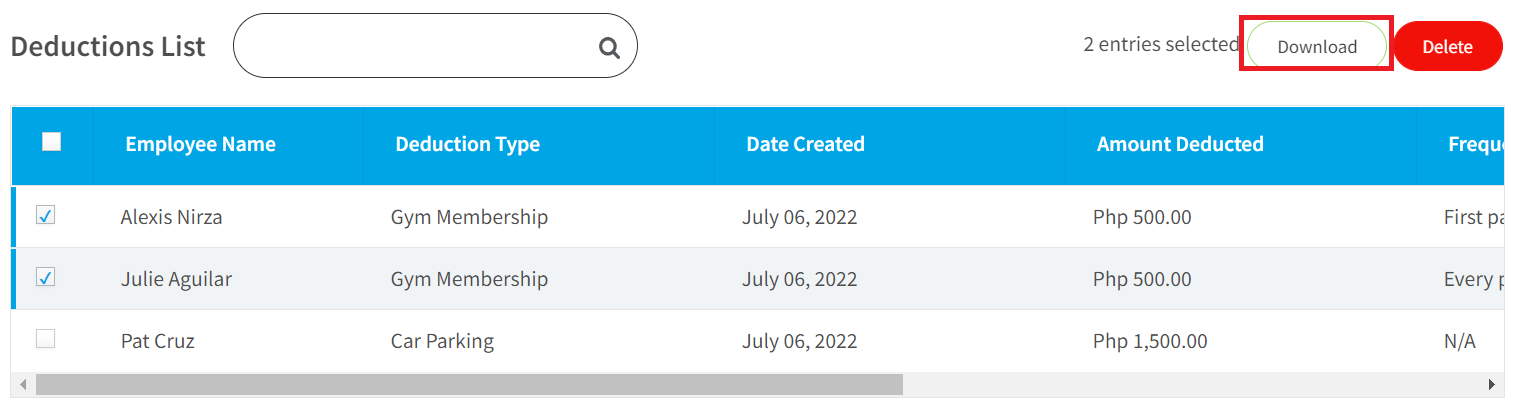1518x411 pixels.
Task: Sort by Deduction Type column header
Action: (467, 144)
